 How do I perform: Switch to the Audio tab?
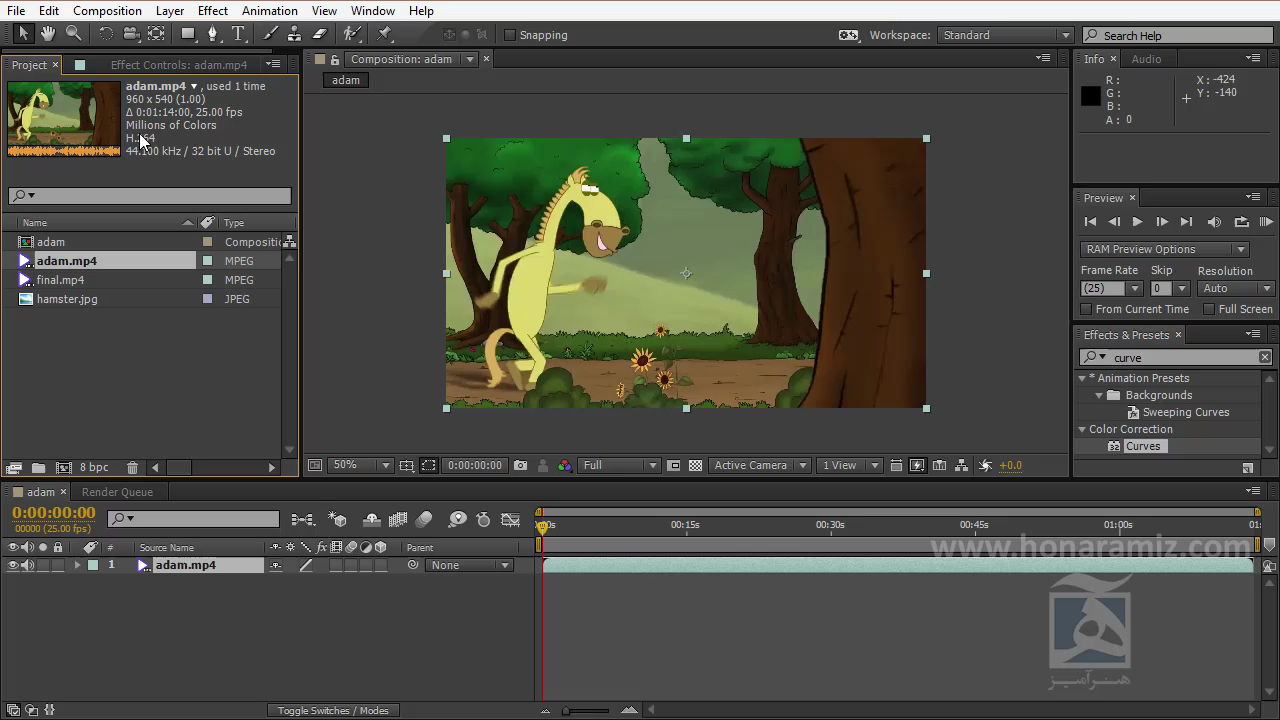click(x=1146, y=59)
